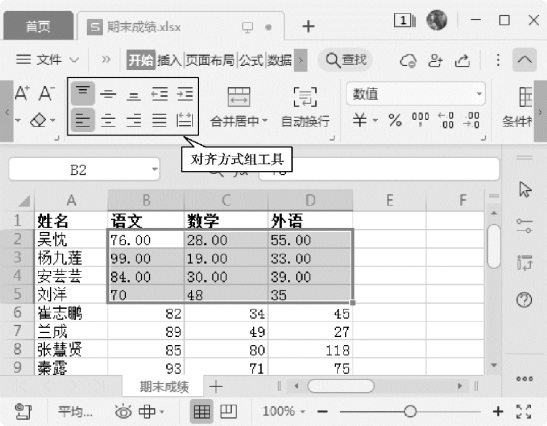547x426 pixels.
Task: Select the 期末成绩 sheet tab
Action: tap(163, 386)
